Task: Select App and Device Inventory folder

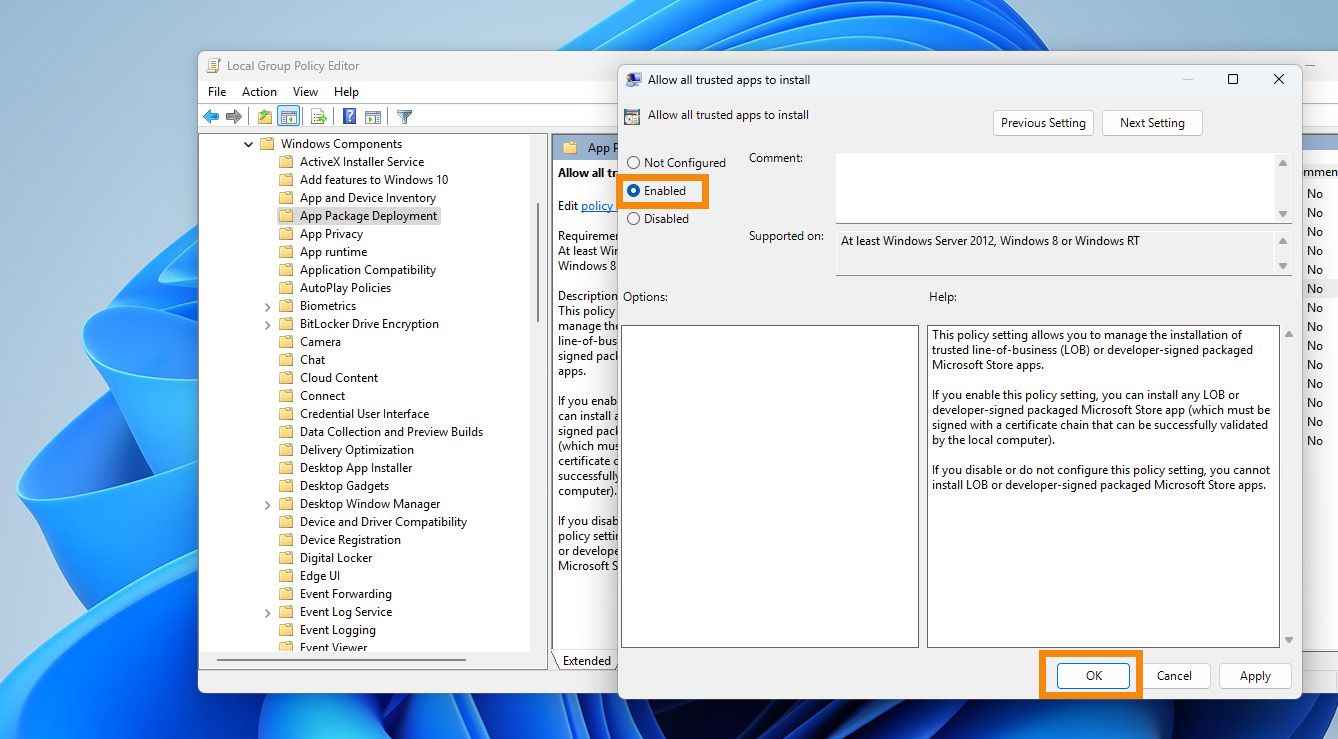Action: [x=368, y=198]
